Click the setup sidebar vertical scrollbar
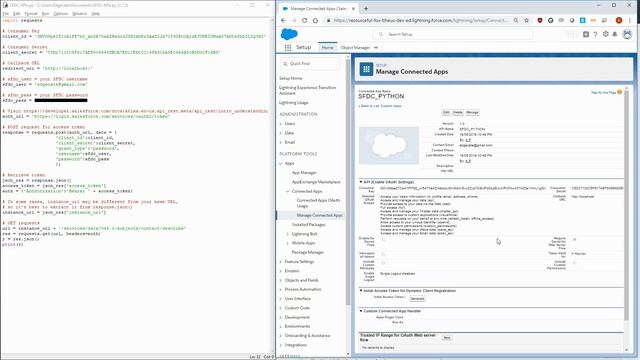Screen dimensions: 640x360 348,182
